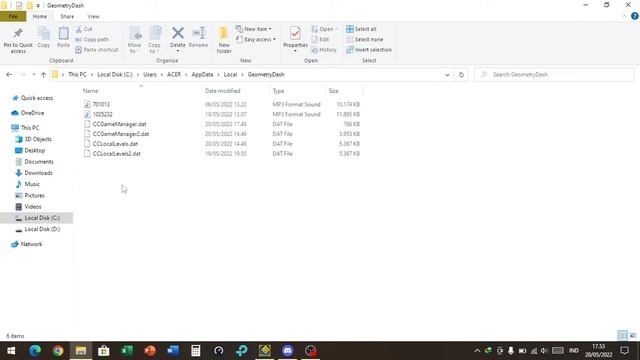The height and width of the screenshot is (360, 640).
Task: Click ACER in the address path
Action: point(174,75)
